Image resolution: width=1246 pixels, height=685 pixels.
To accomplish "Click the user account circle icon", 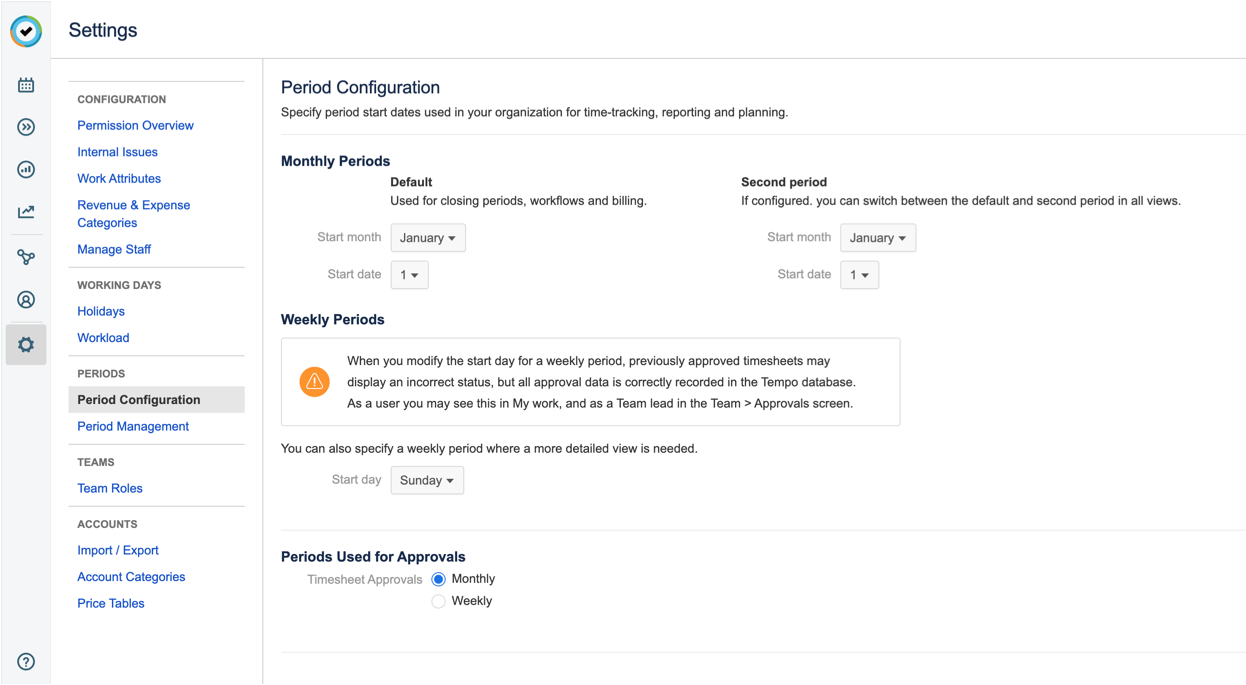I will click(26, 300).
